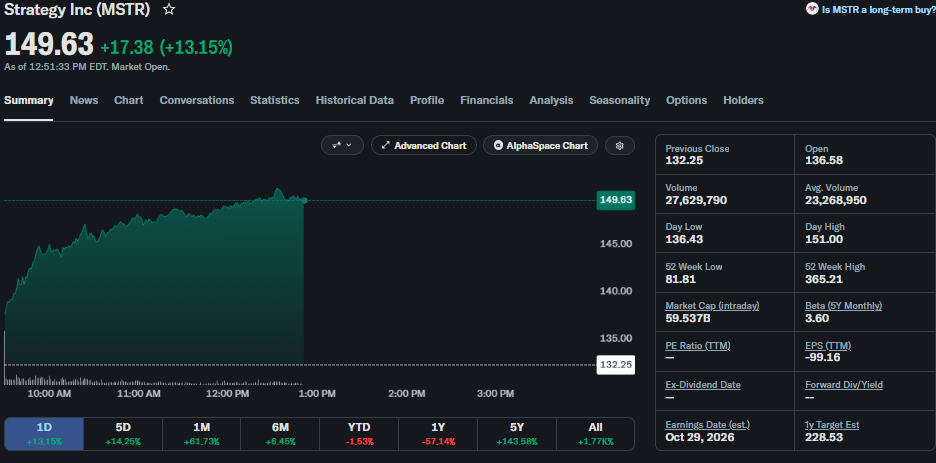The height and width of the screenshot is (463, 936).
Task: Click the 145.00 price axis label
Action: [615, 243]
